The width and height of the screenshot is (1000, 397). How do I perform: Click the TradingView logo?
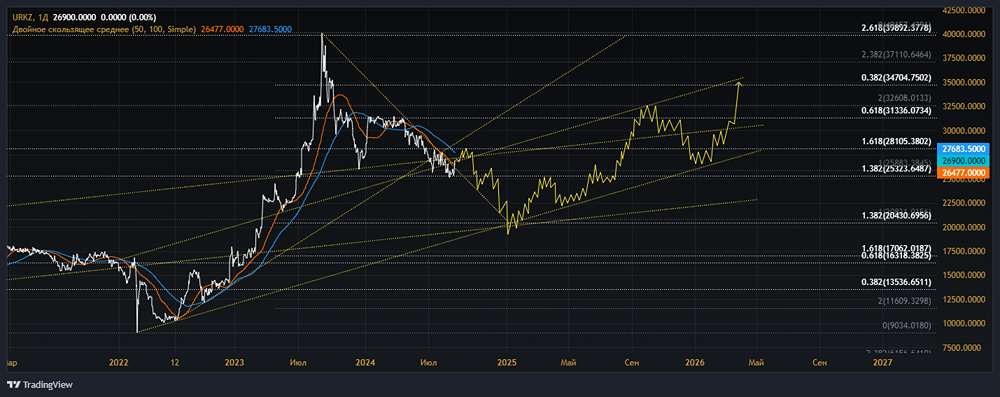coord(39,385)
